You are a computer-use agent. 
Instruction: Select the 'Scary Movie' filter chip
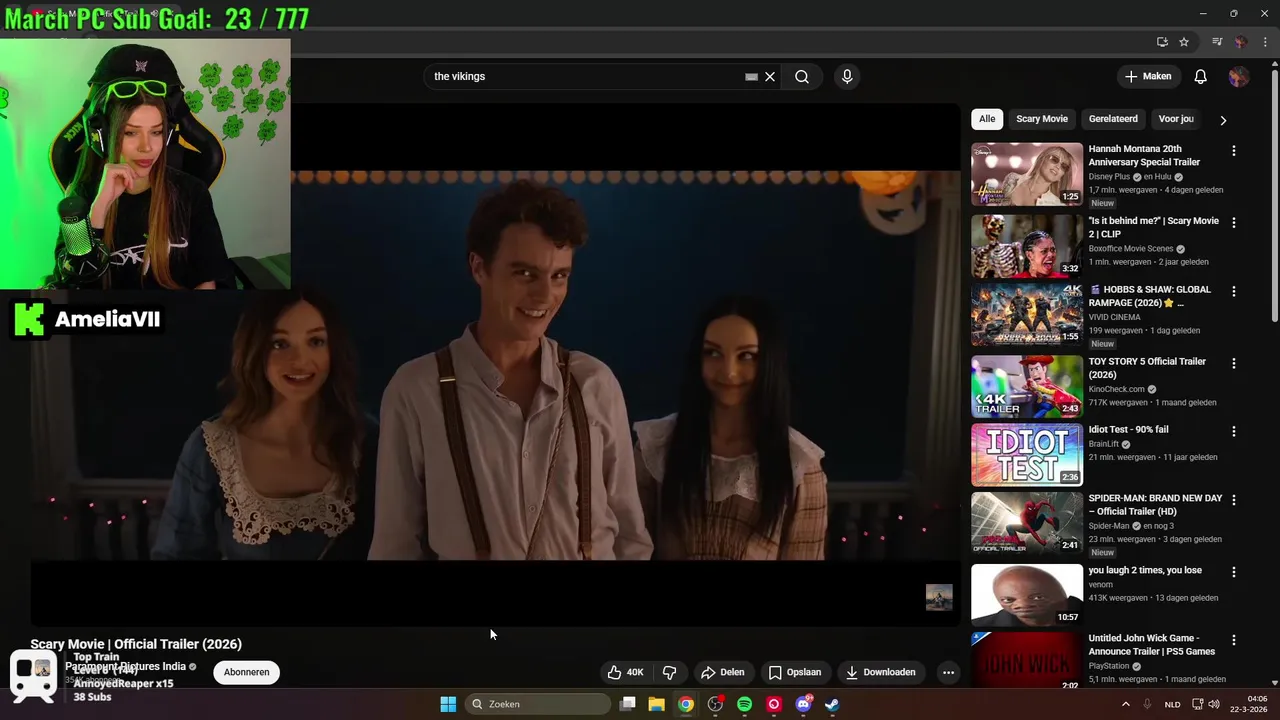coord(1042,119)
